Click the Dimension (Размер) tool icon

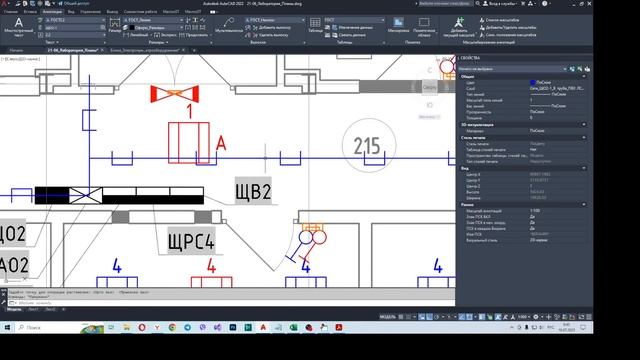(115, 26)
